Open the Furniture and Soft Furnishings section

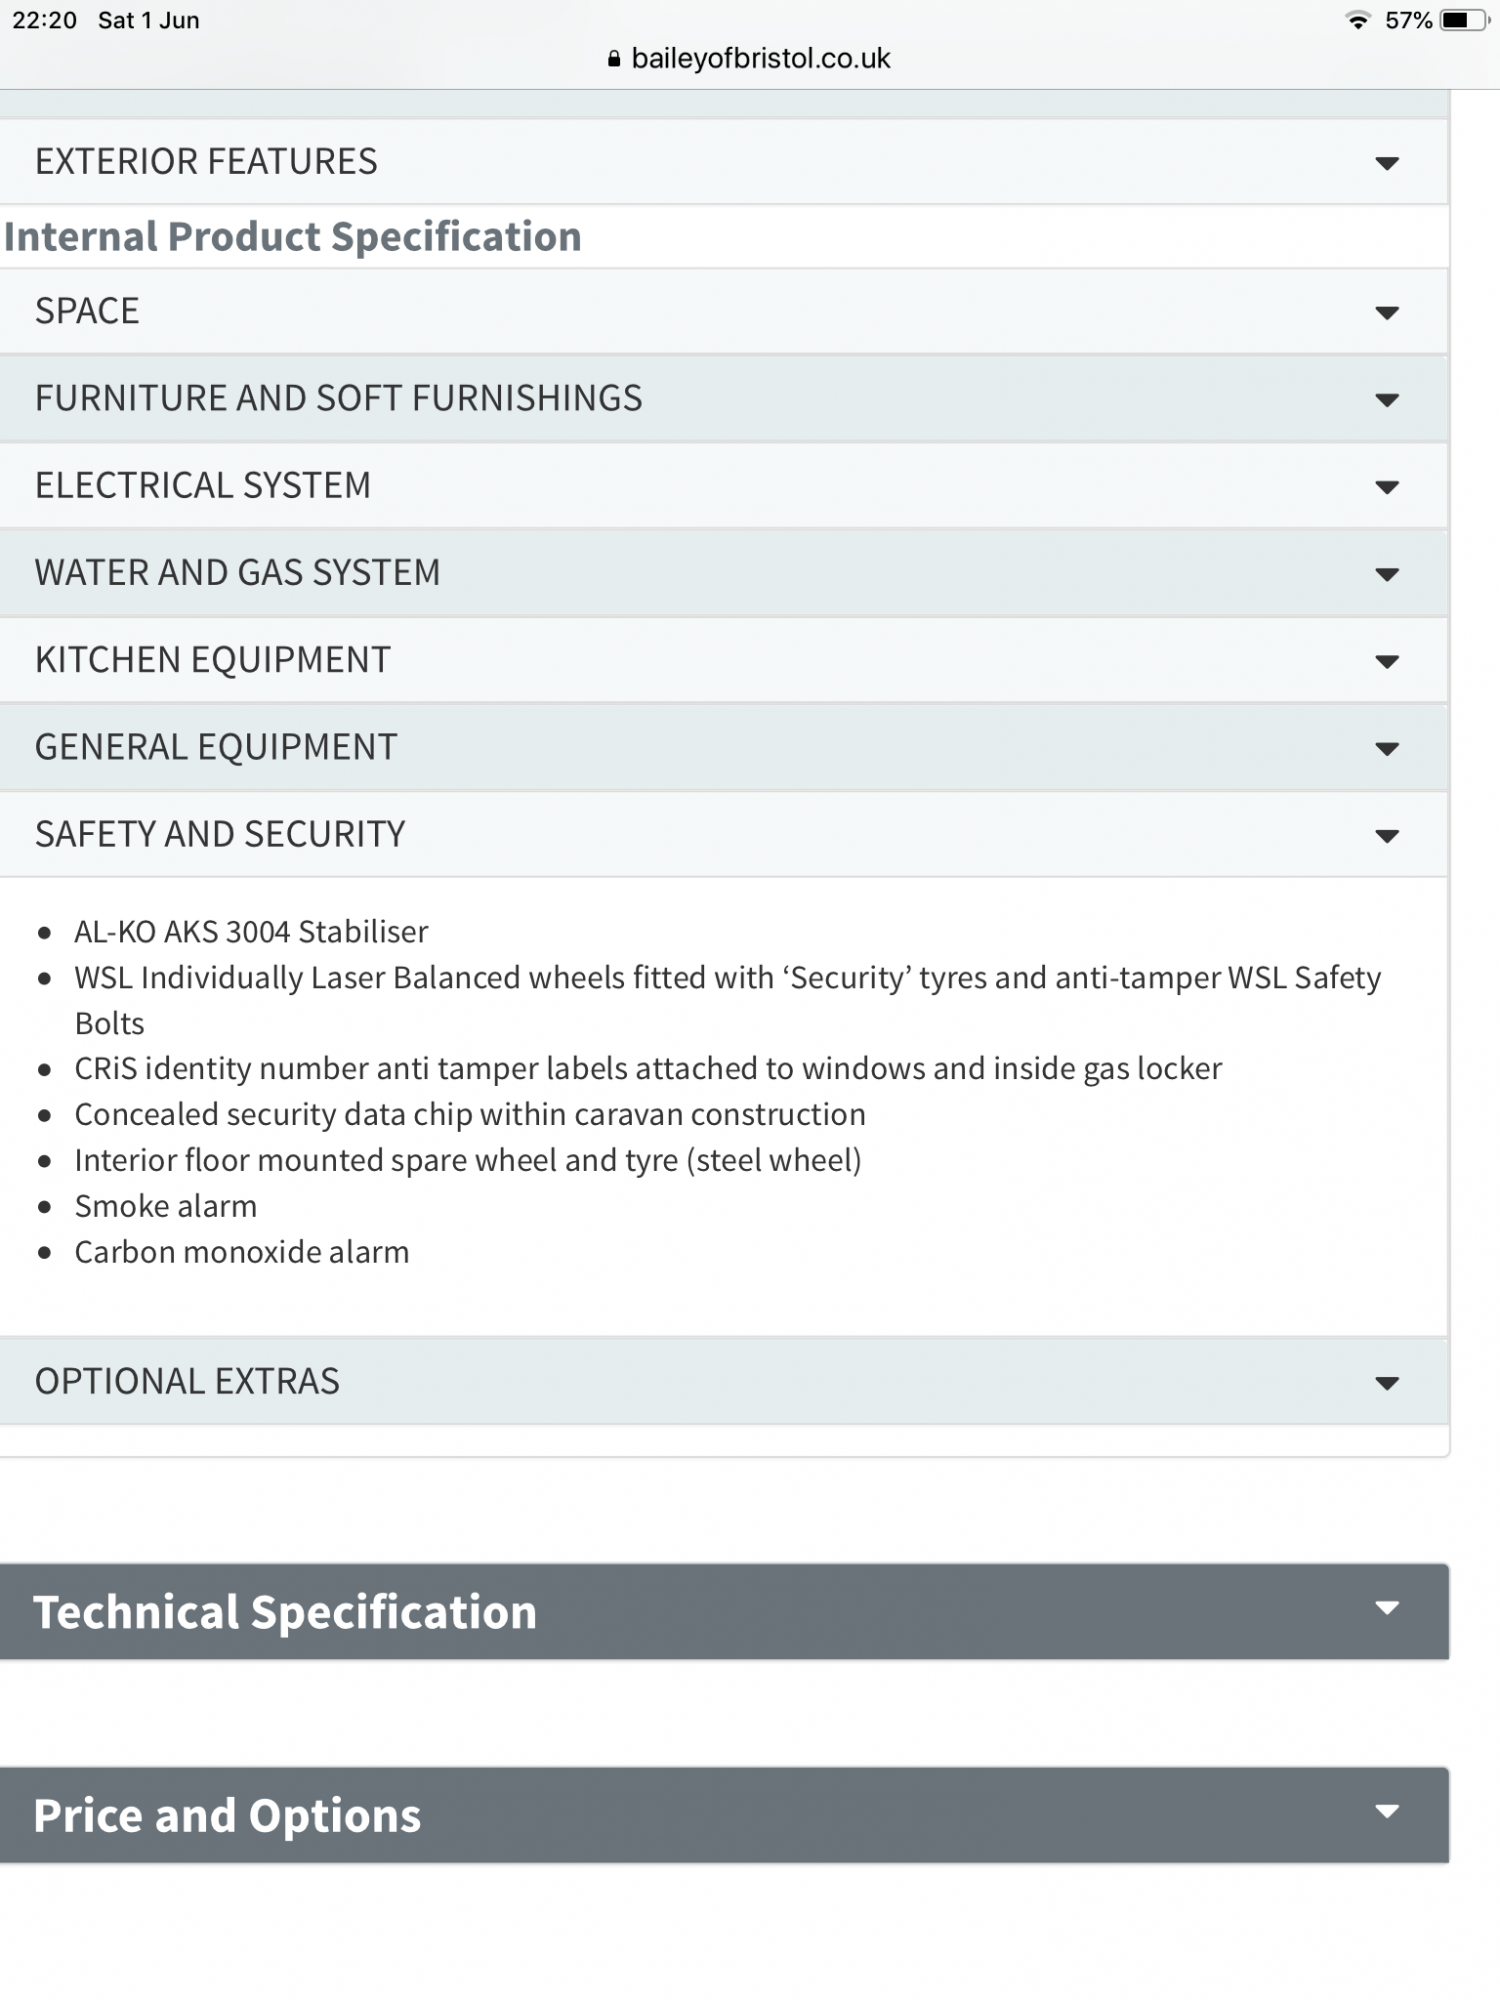pyautogui.click(x=724, y=399)
